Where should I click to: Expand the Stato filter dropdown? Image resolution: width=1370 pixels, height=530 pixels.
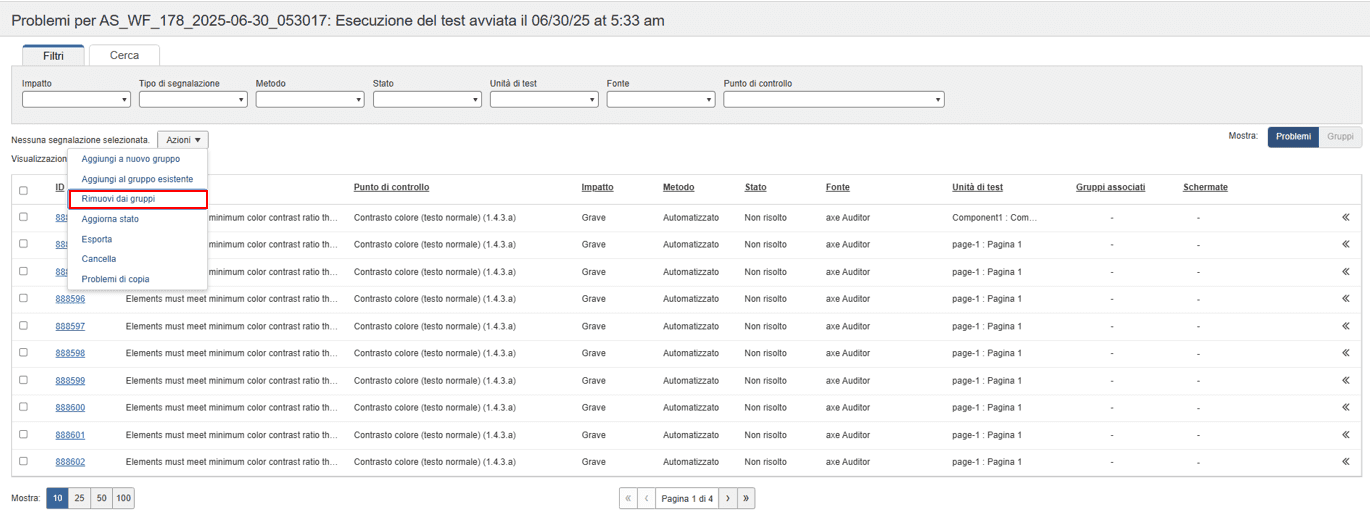pos(427,100)
